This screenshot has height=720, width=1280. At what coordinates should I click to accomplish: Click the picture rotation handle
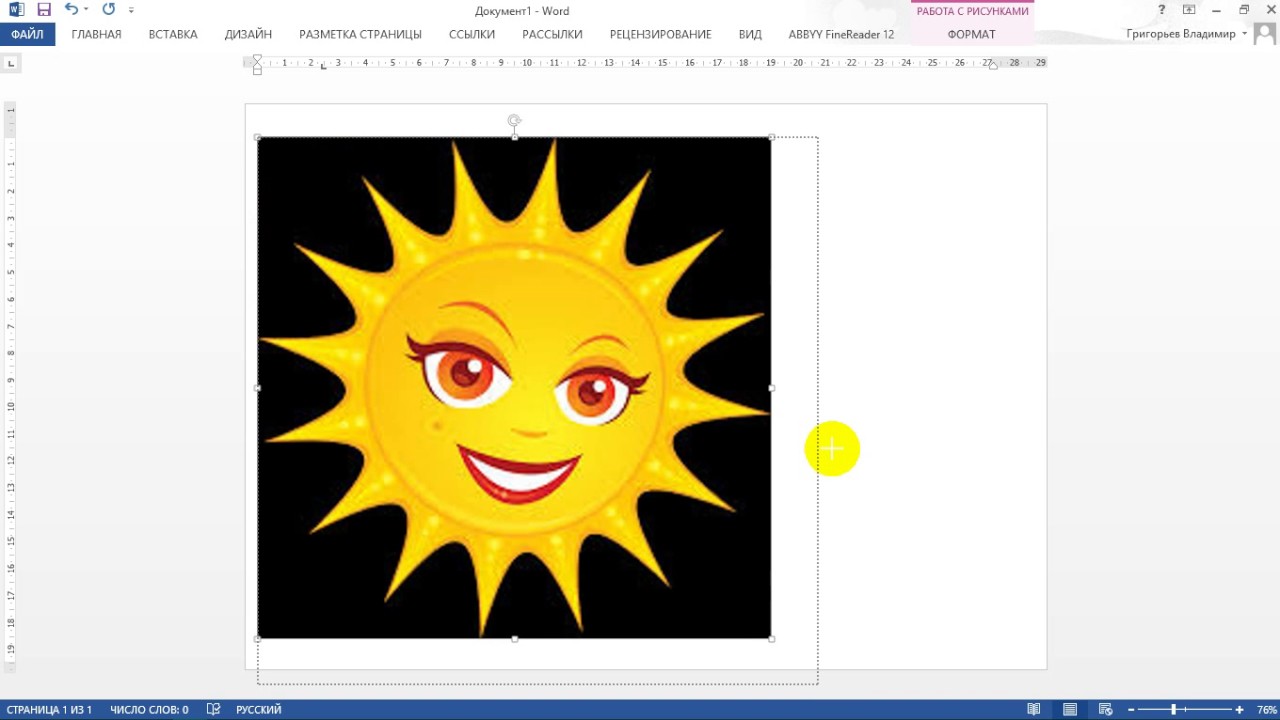click(514, 121)
